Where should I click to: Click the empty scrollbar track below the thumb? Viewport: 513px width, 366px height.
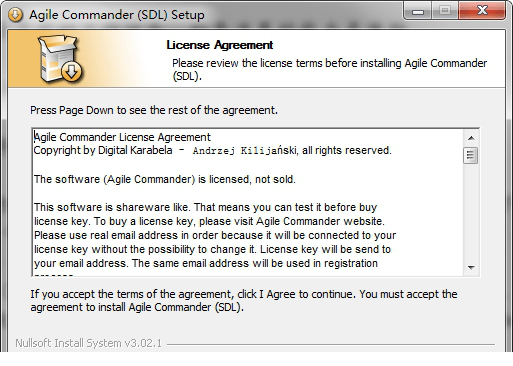tap(471, 212)
